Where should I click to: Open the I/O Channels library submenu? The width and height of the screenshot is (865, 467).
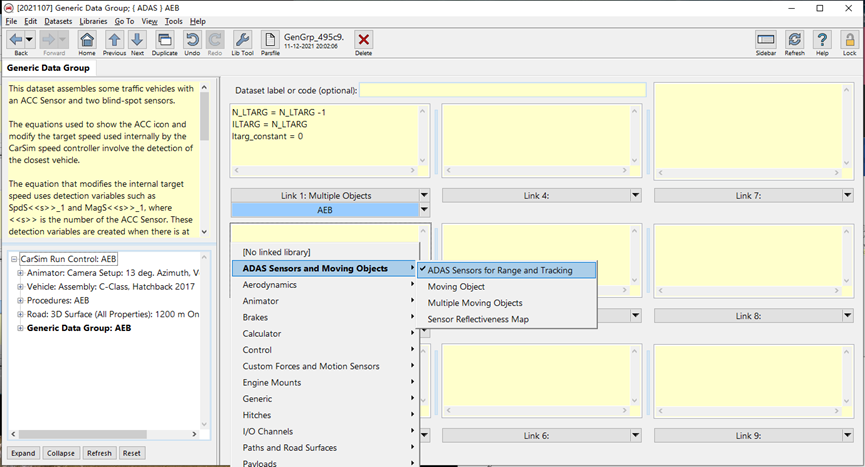[x=325, y=431]
